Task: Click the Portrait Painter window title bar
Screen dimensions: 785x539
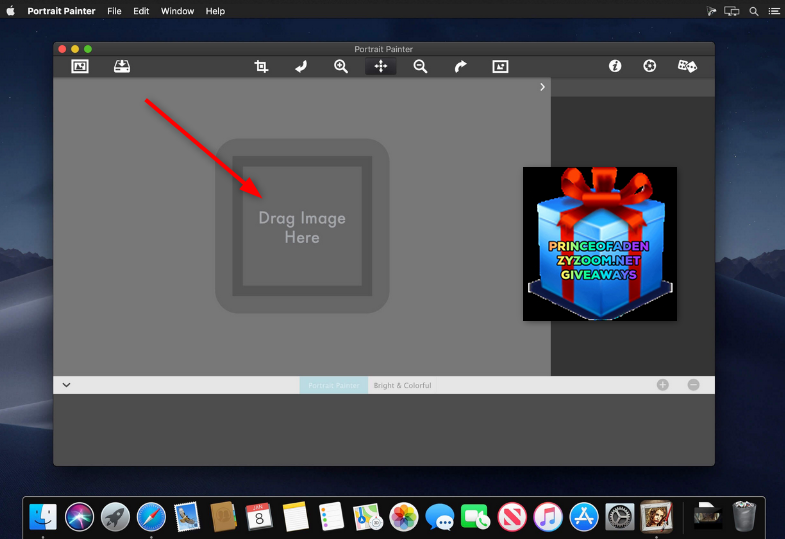Action: (x=383, y=49)
